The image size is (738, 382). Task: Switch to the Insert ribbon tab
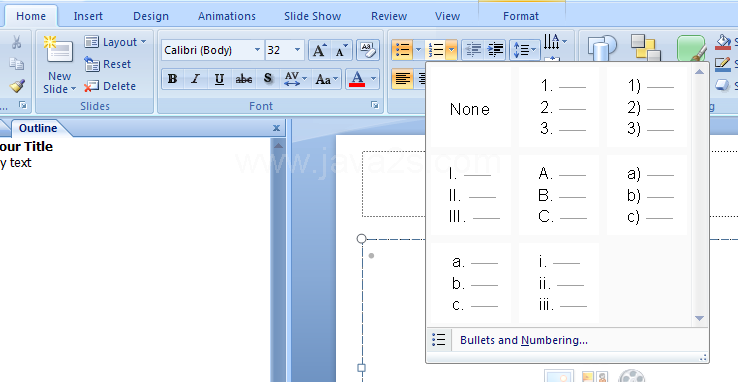coord(88,16)
